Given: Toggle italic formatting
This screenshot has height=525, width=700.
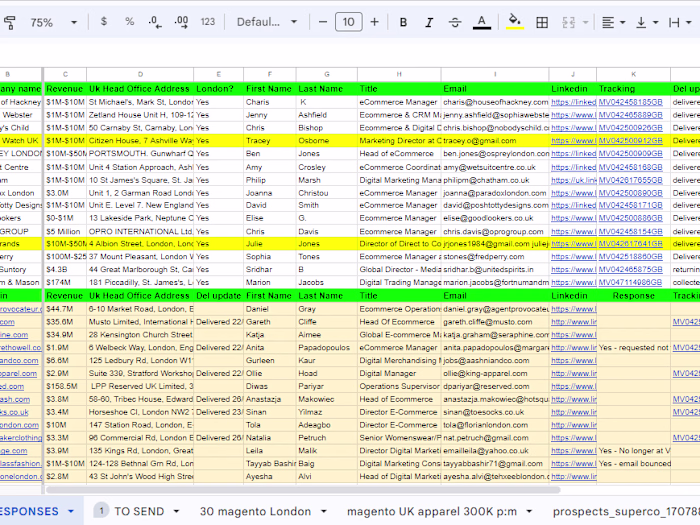Looking at the screenshot, I should [x=429, y=22].
